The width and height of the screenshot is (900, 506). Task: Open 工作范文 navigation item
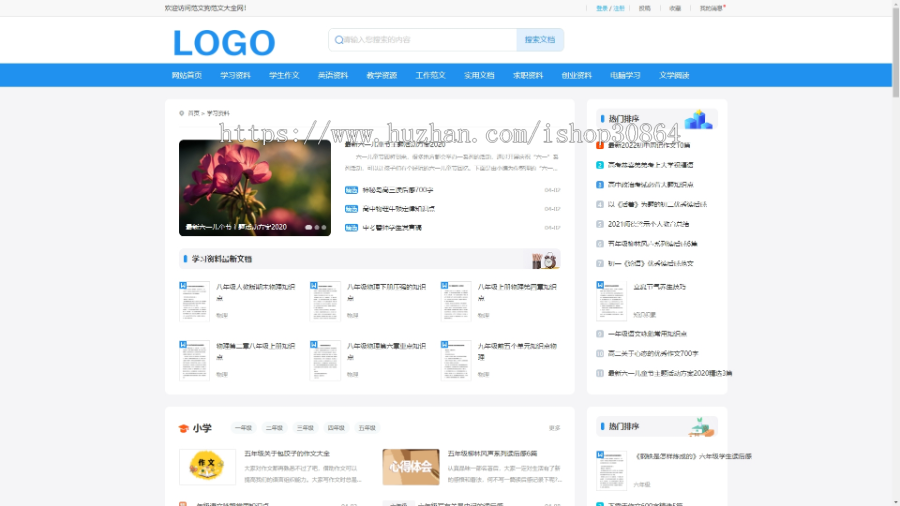(x=430, y=75)
